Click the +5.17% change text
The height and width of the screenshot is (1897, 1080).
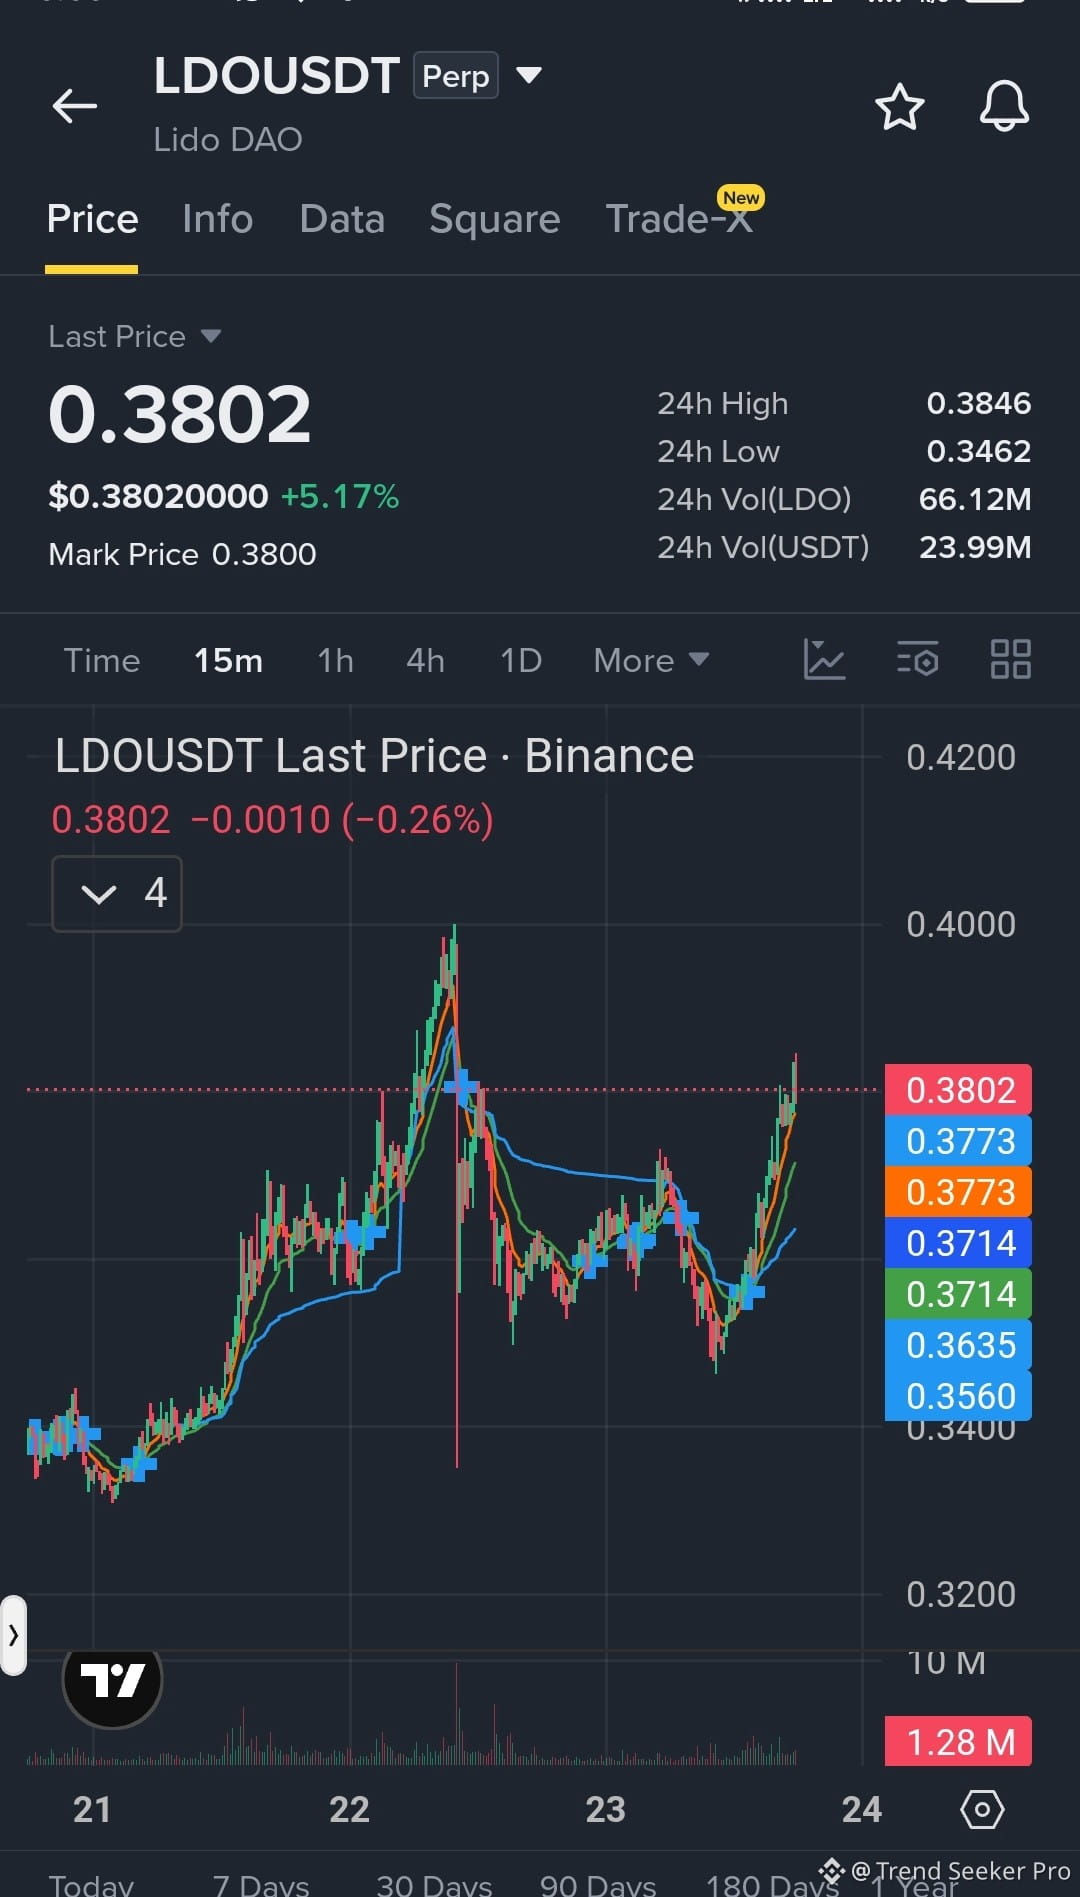point(339,496)
